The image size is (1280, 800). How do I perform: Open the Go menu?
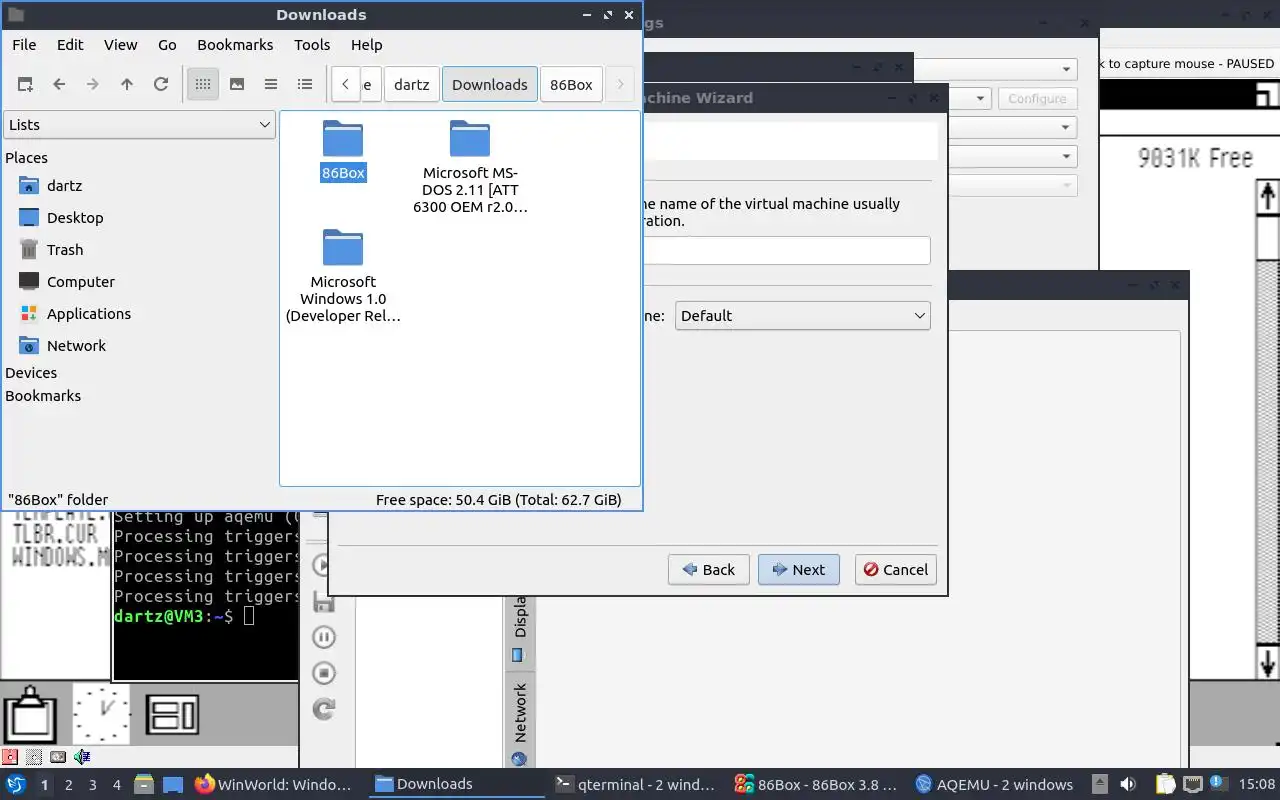point(167,45)
